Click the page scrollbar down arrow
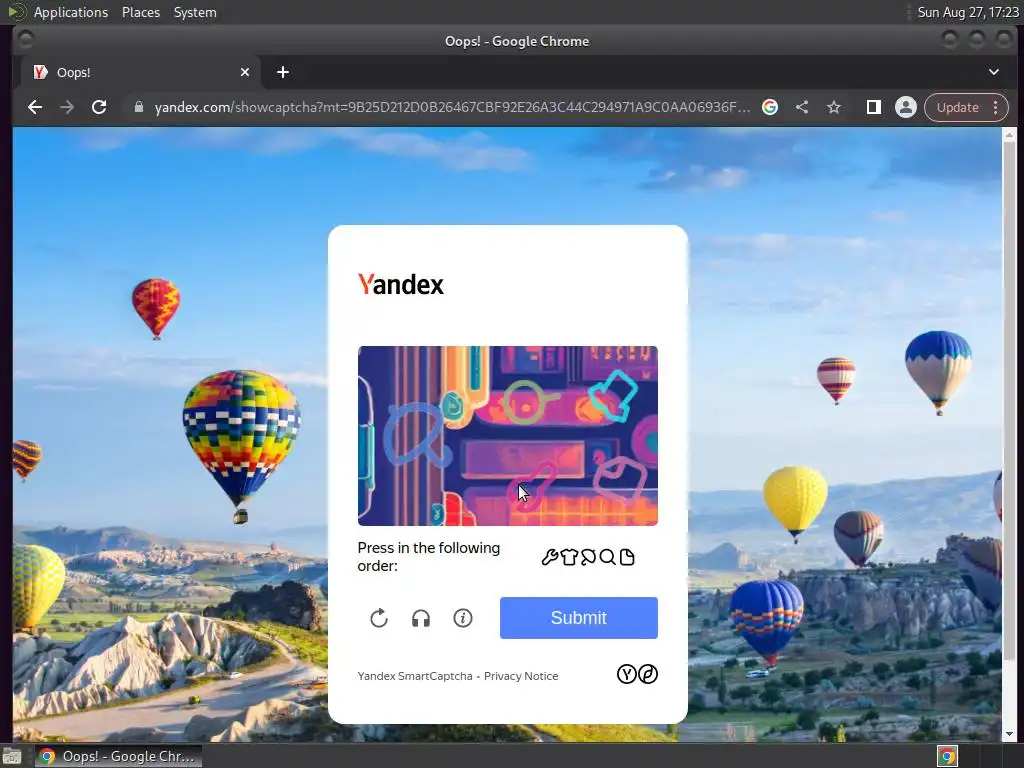 1009,734
